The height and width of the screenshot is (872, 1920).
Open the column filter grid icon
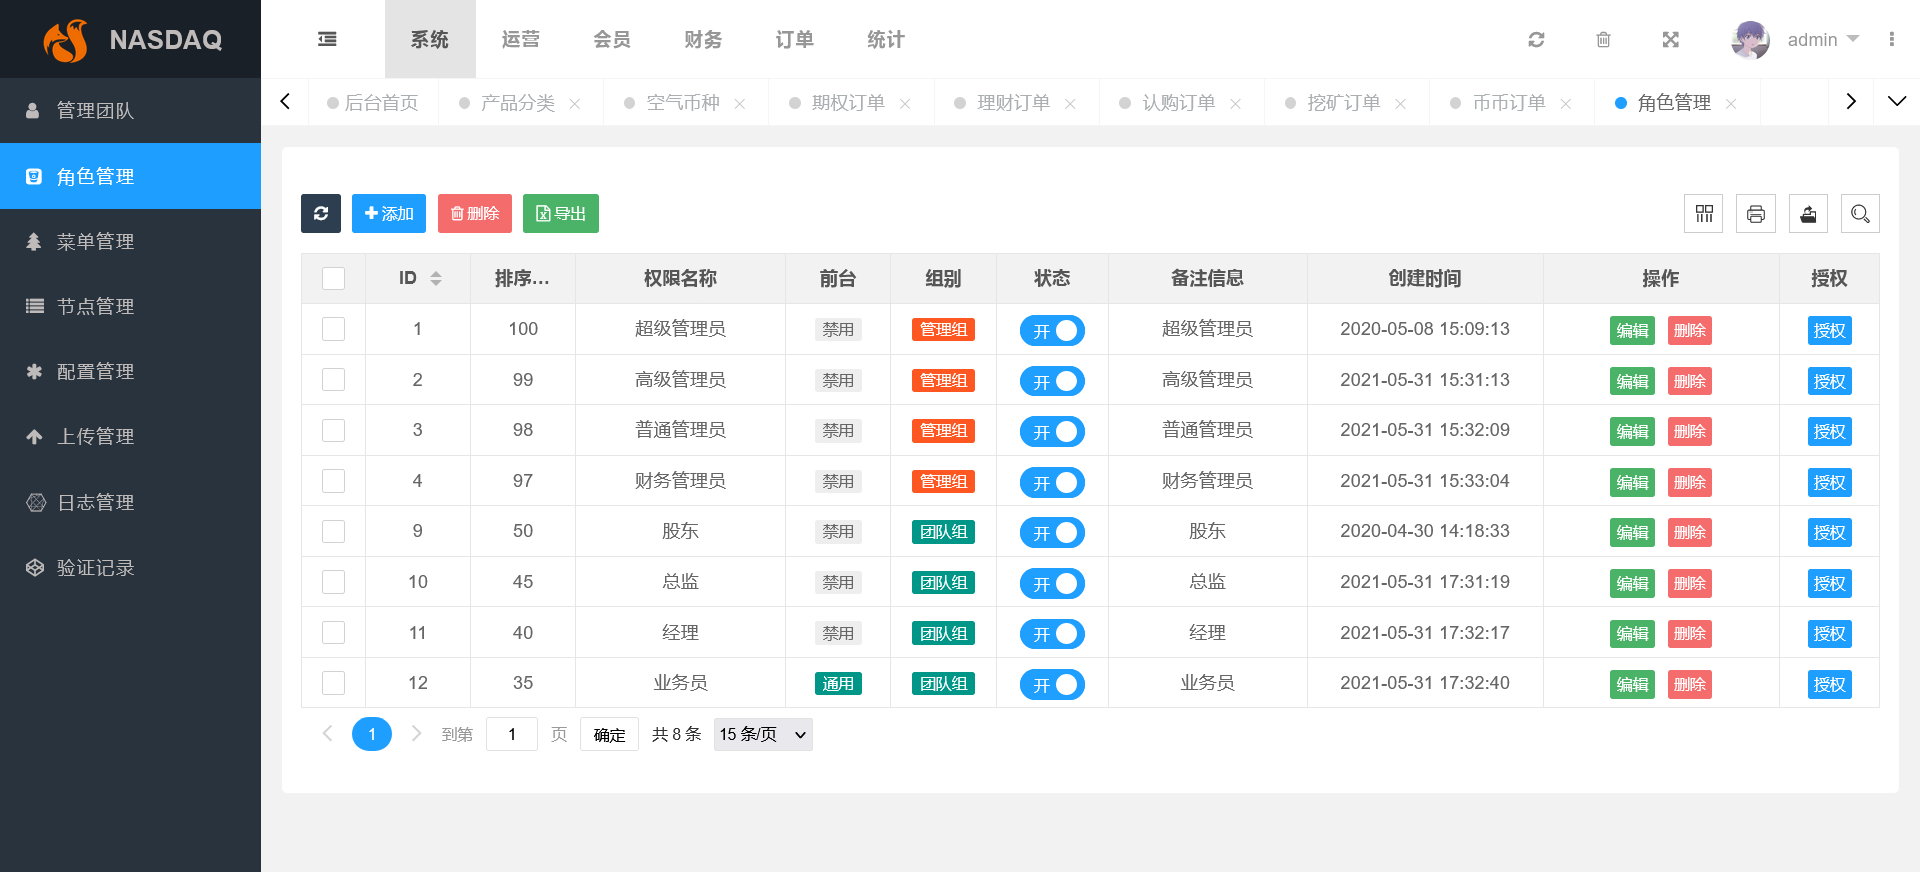tap(1704, 214)
